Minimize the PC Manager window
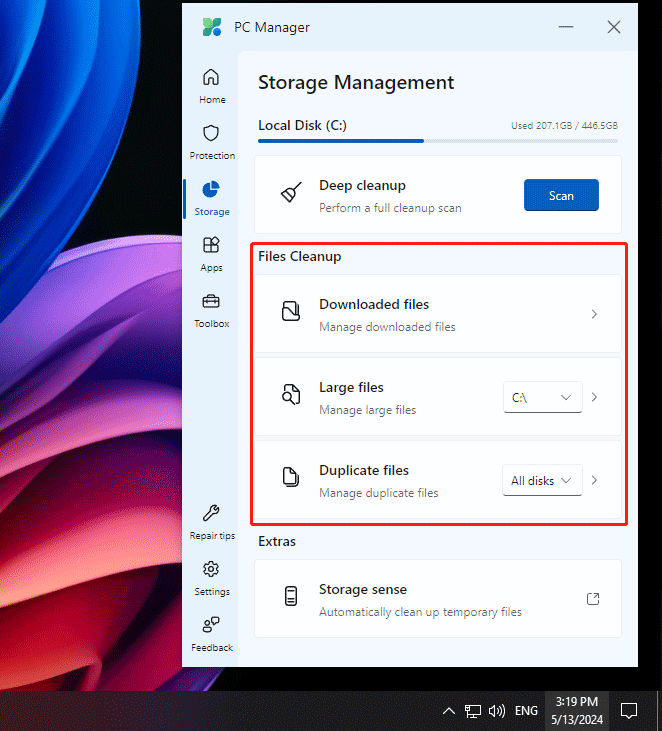 pyautogui.click(x=566, y=27)
